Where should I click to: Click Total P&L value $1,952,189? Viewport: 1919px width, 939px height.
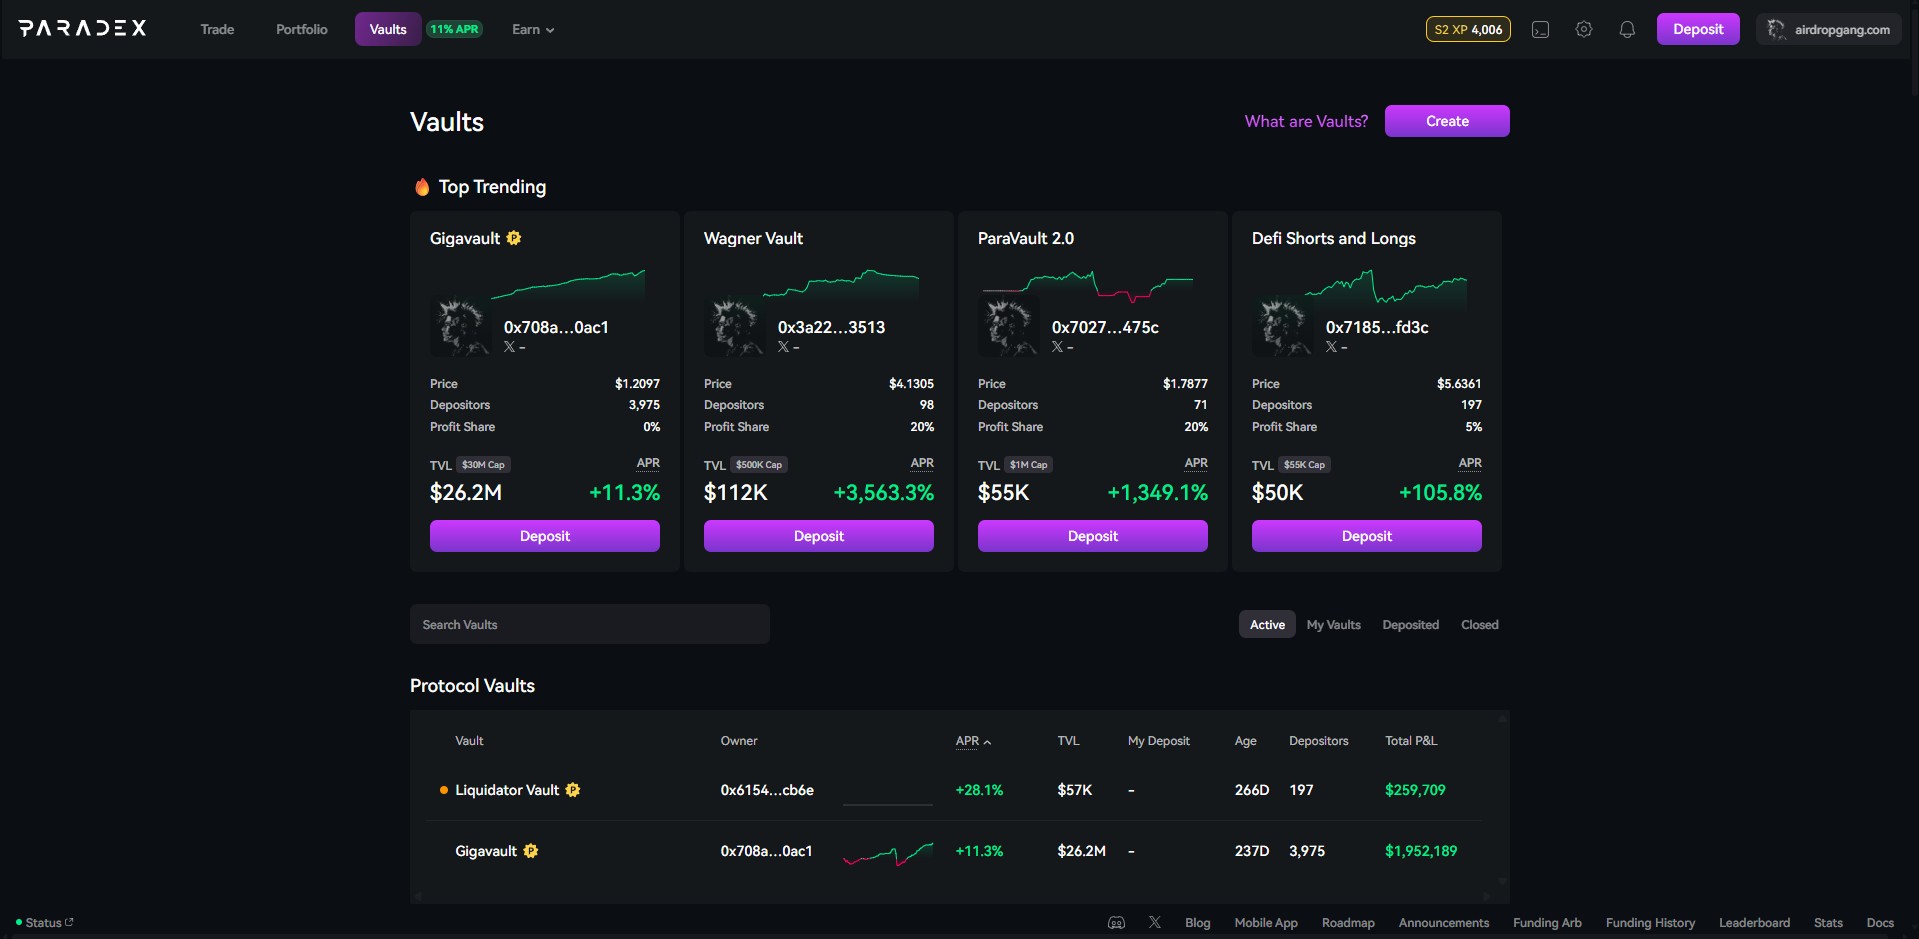1421,851
